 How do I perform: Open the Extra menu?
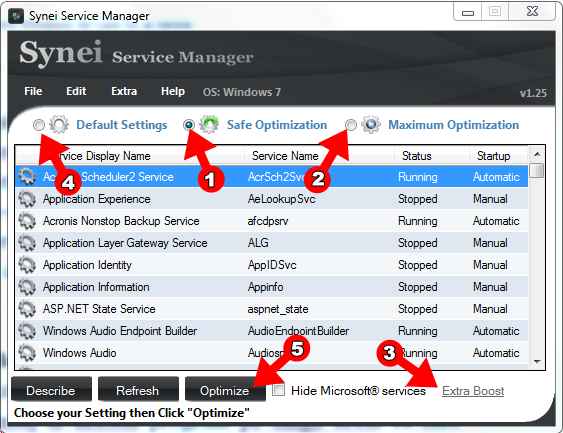pyautogui.click(x=124, y=91)
